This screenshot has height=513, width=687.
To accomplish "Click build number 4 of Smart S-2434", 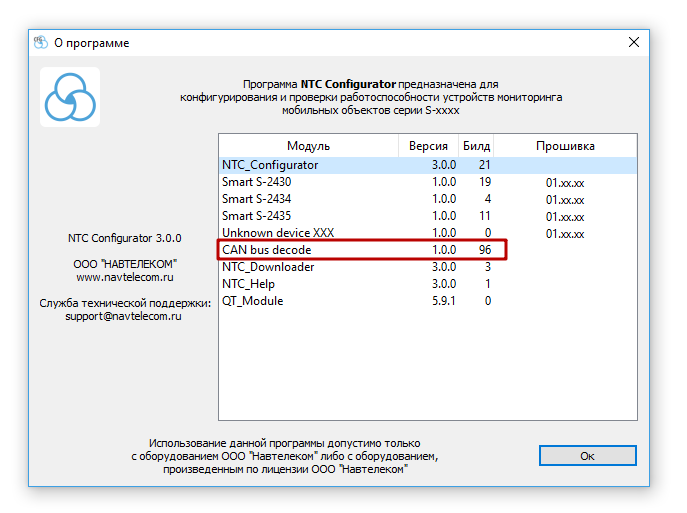I will tap(488, 199).
